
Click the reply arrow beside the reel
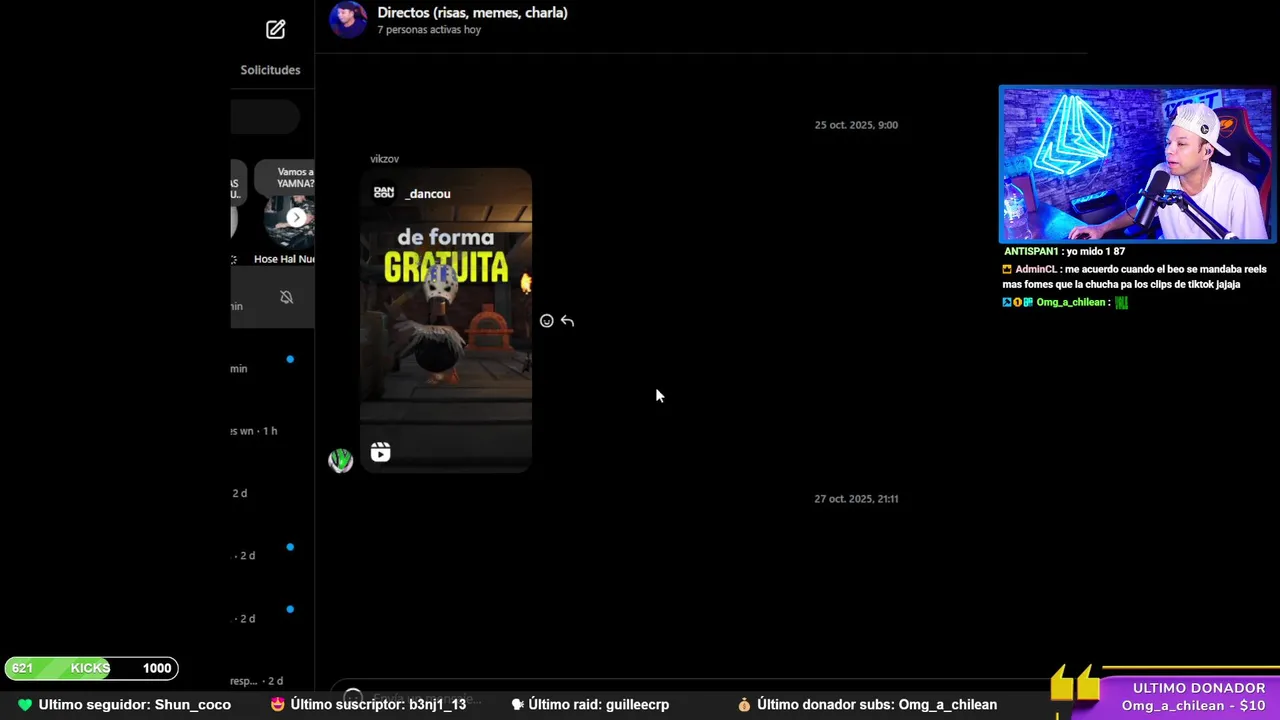pos(567,321)
